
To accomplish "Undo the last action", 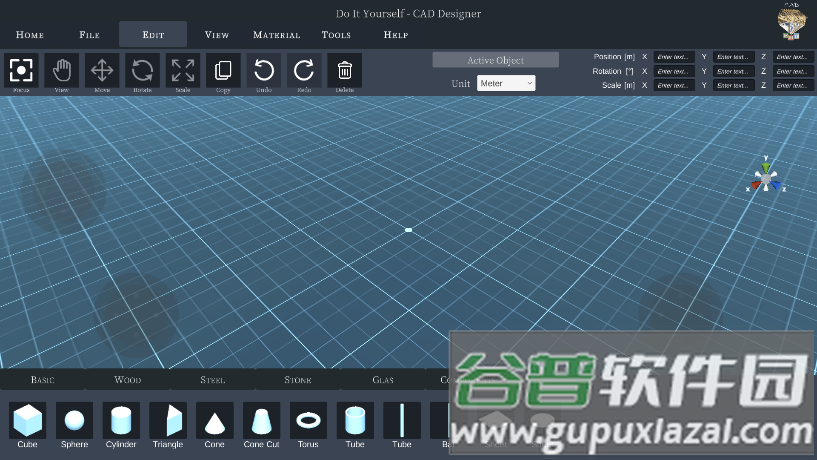I will tap(264, 70).
